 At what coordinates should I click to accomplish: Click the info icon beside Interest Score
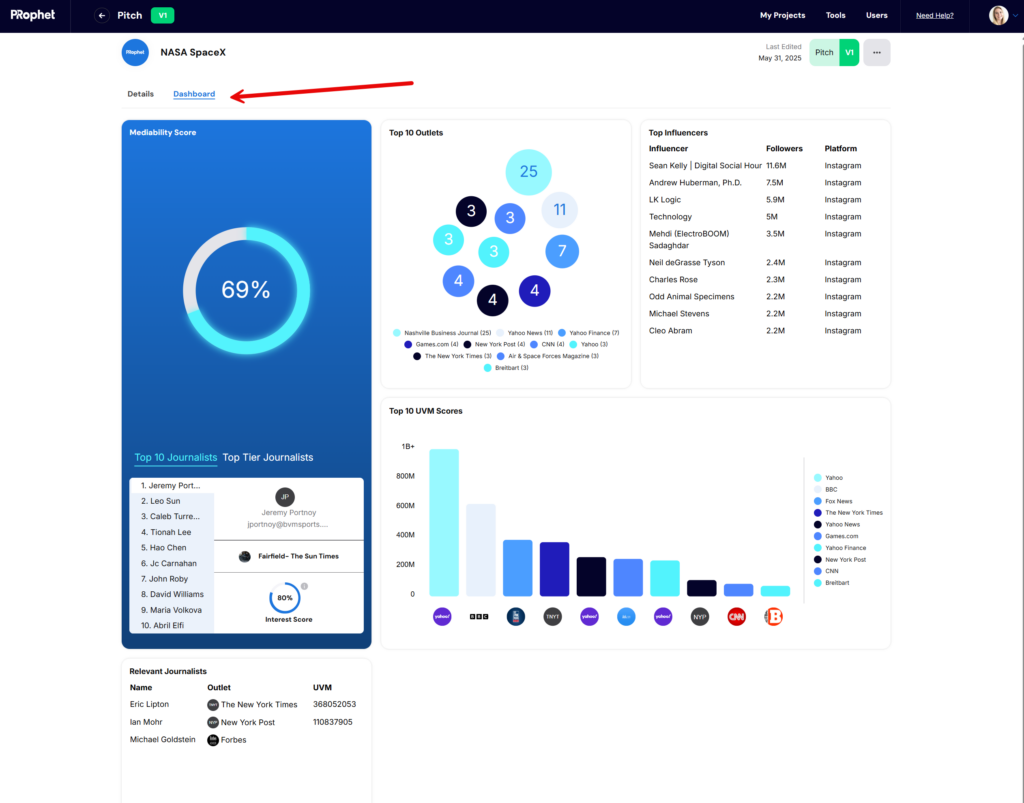pyautogui.click(x=304, y=586)
